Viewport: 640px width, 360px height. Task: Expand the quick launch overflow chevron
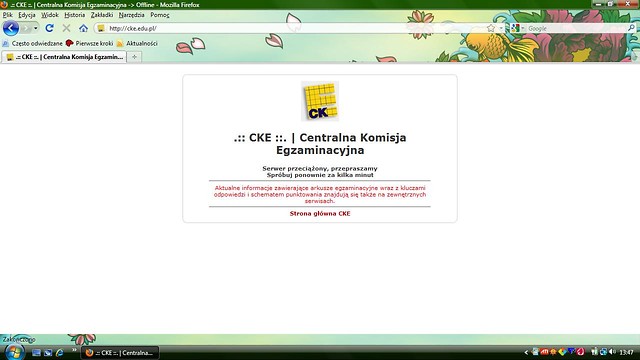click(74, 350)
